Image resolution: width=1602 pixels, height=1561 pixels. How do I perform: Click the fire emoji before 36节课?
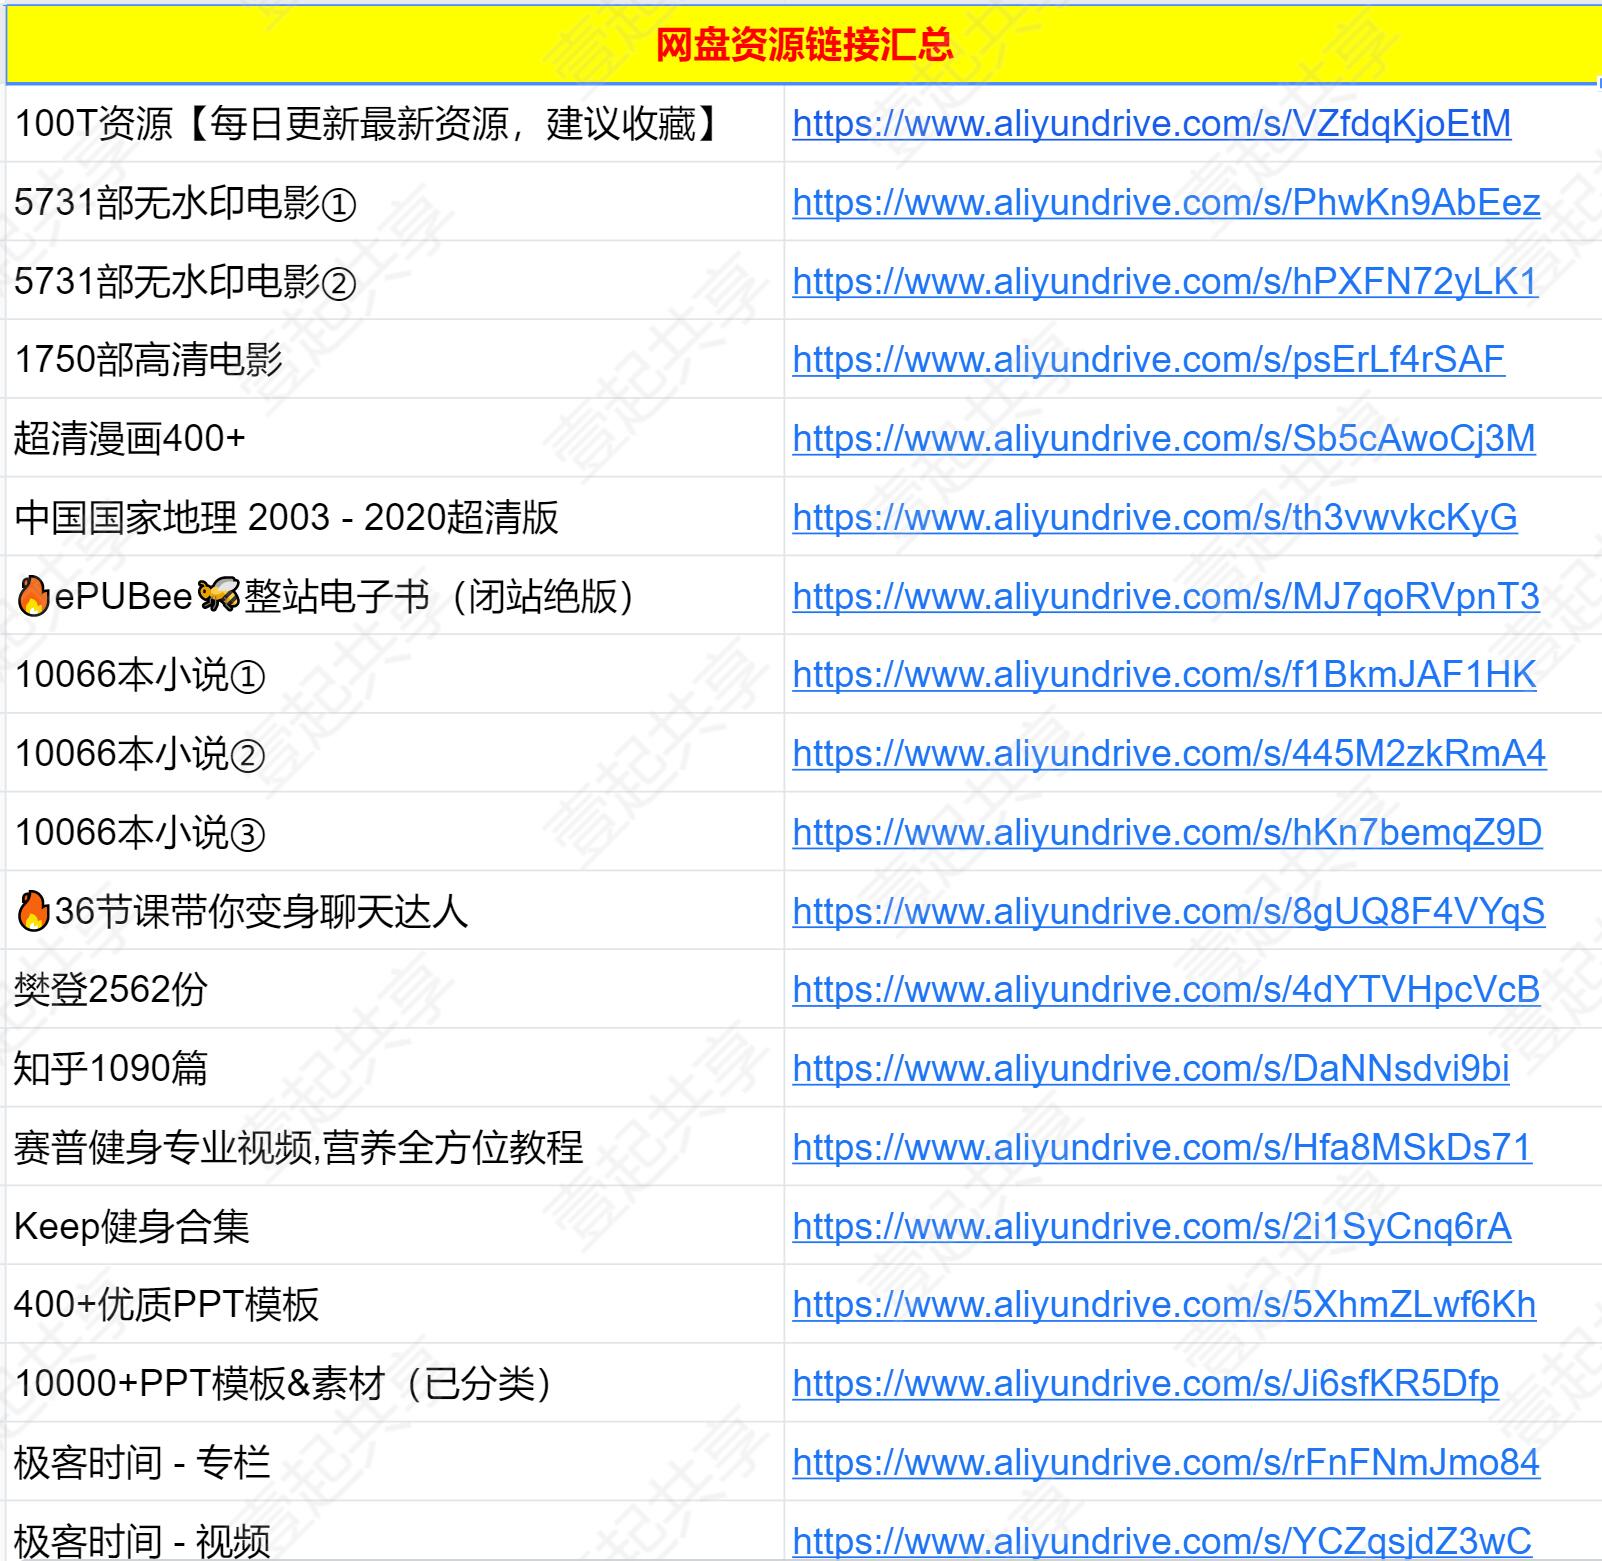pyautogui.click(x=33, y=911)
